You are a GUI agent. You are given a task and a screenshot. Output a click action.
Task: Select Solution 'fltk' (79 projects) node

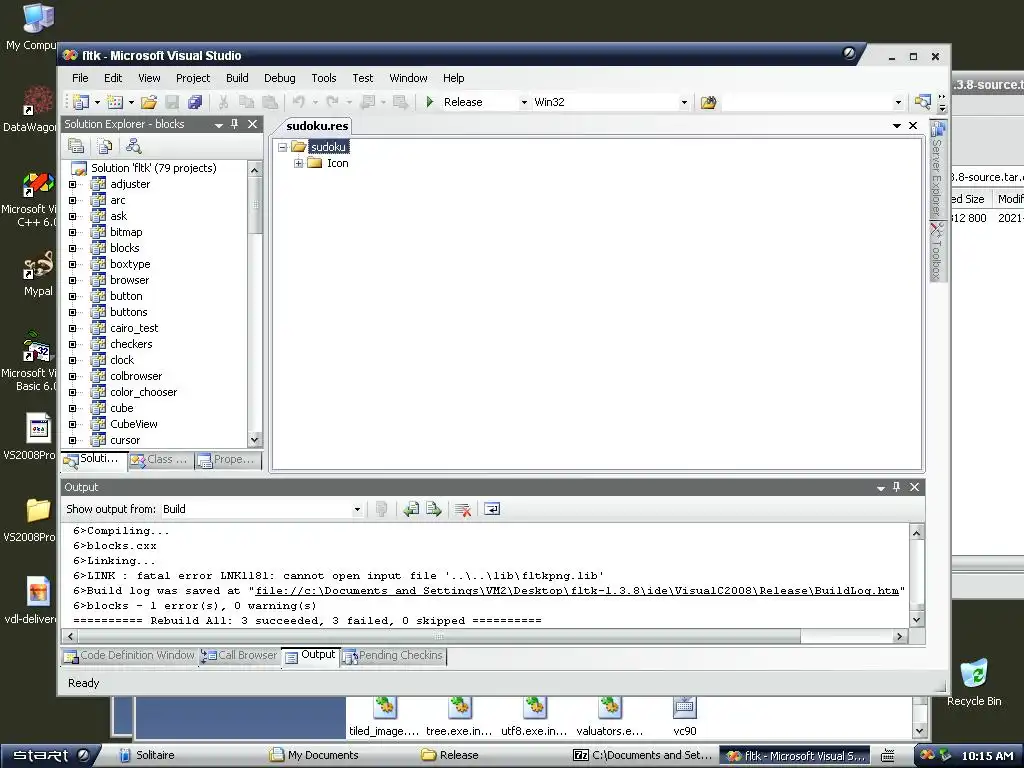pos(153,168)
